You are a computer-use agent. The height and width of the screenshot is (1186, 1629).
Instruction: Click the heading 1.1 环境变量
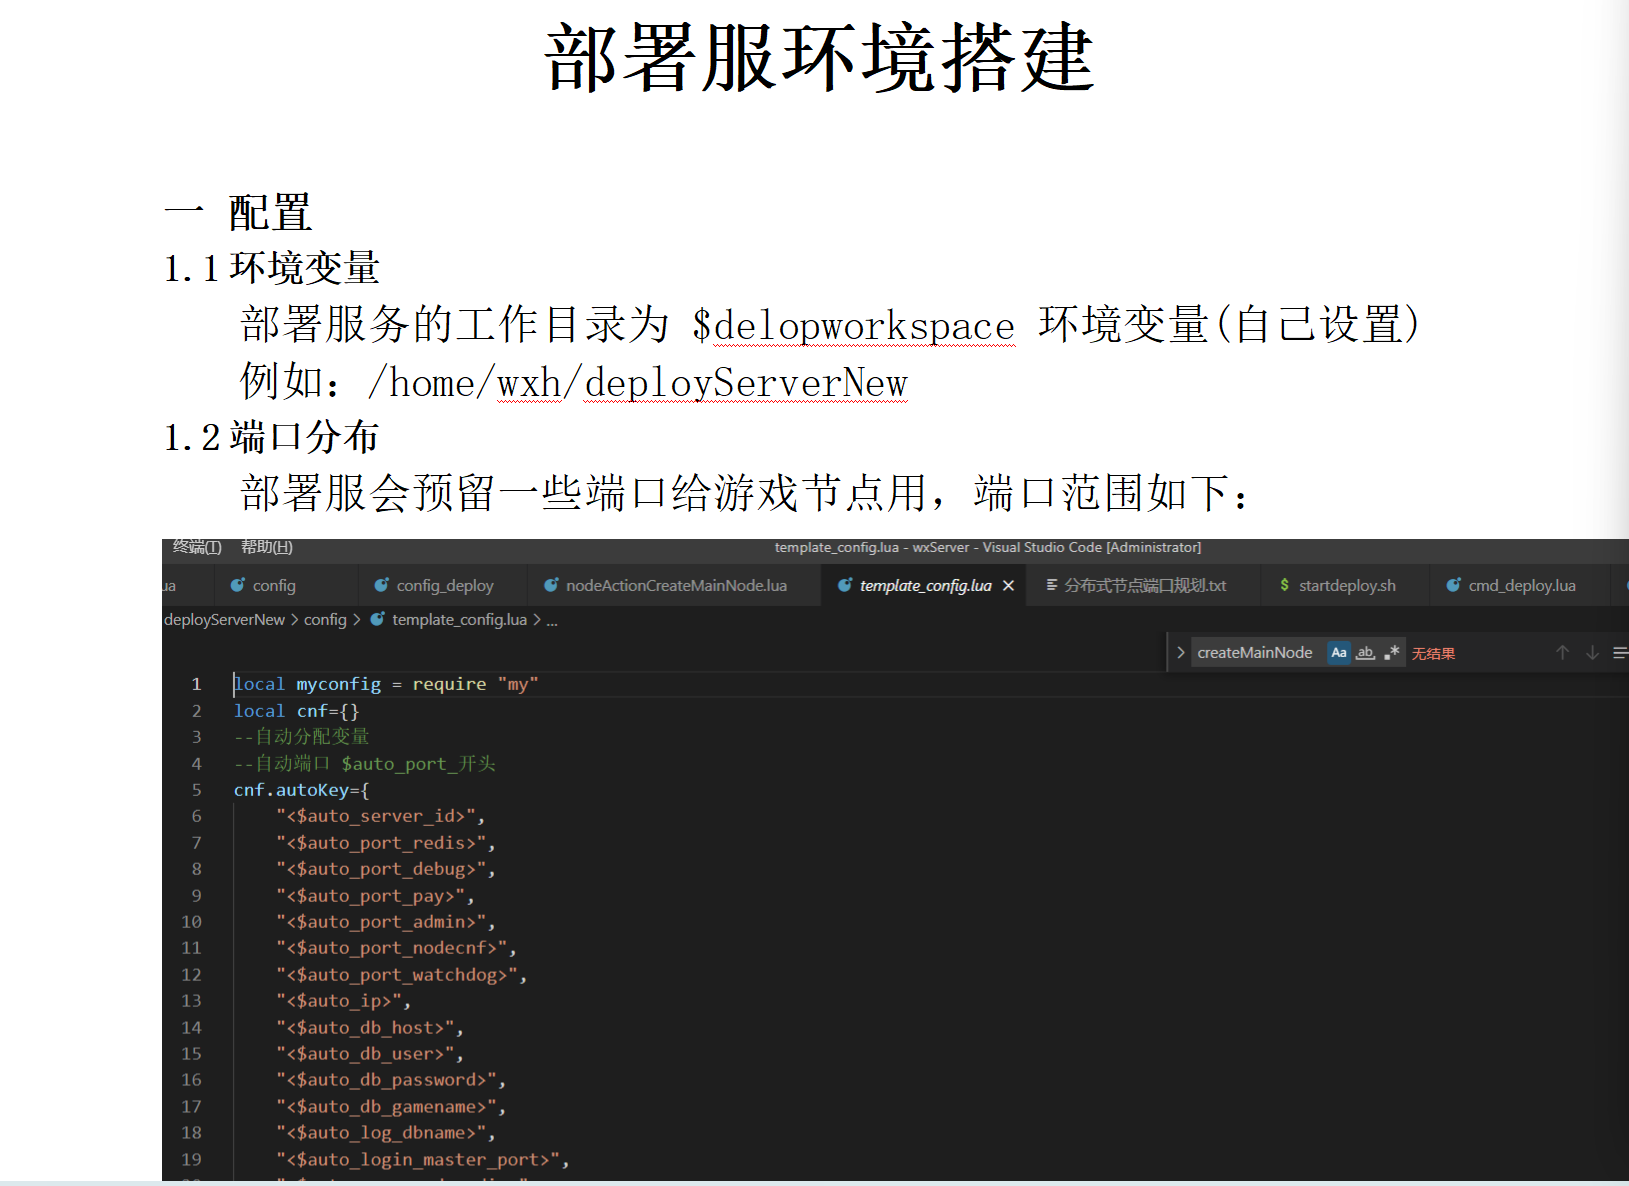(x=271, y=268)
